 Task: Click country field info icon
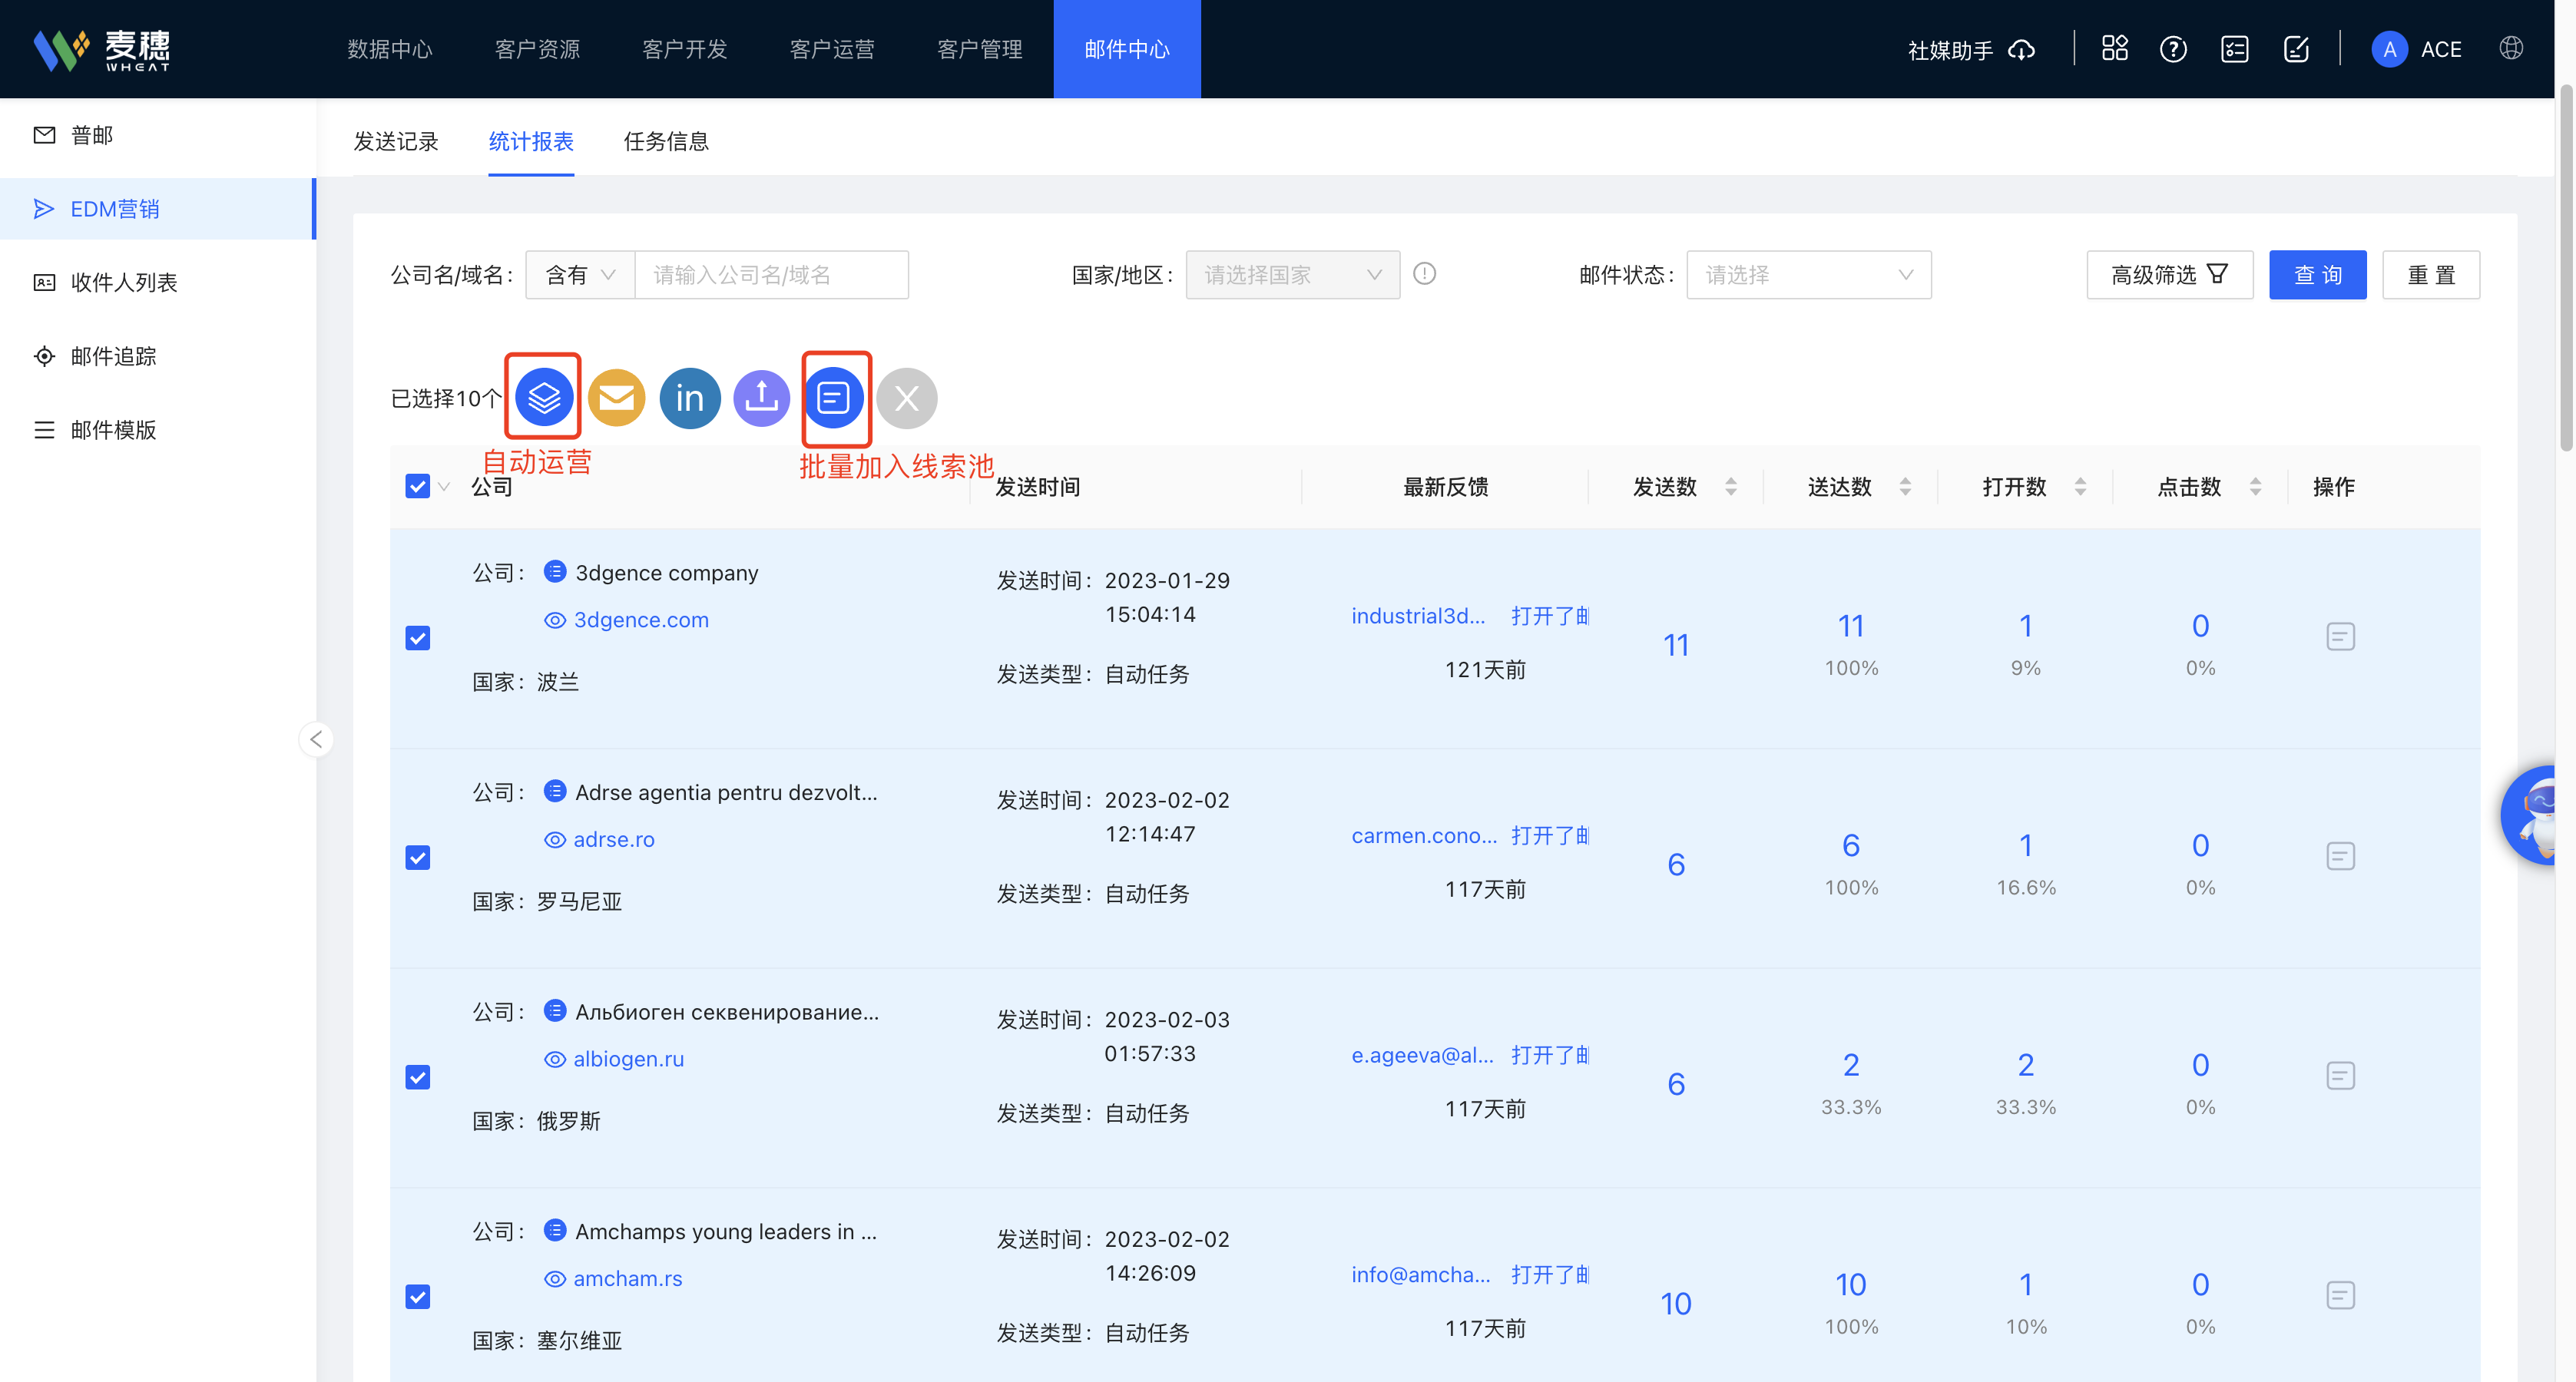coord(1425,273)
